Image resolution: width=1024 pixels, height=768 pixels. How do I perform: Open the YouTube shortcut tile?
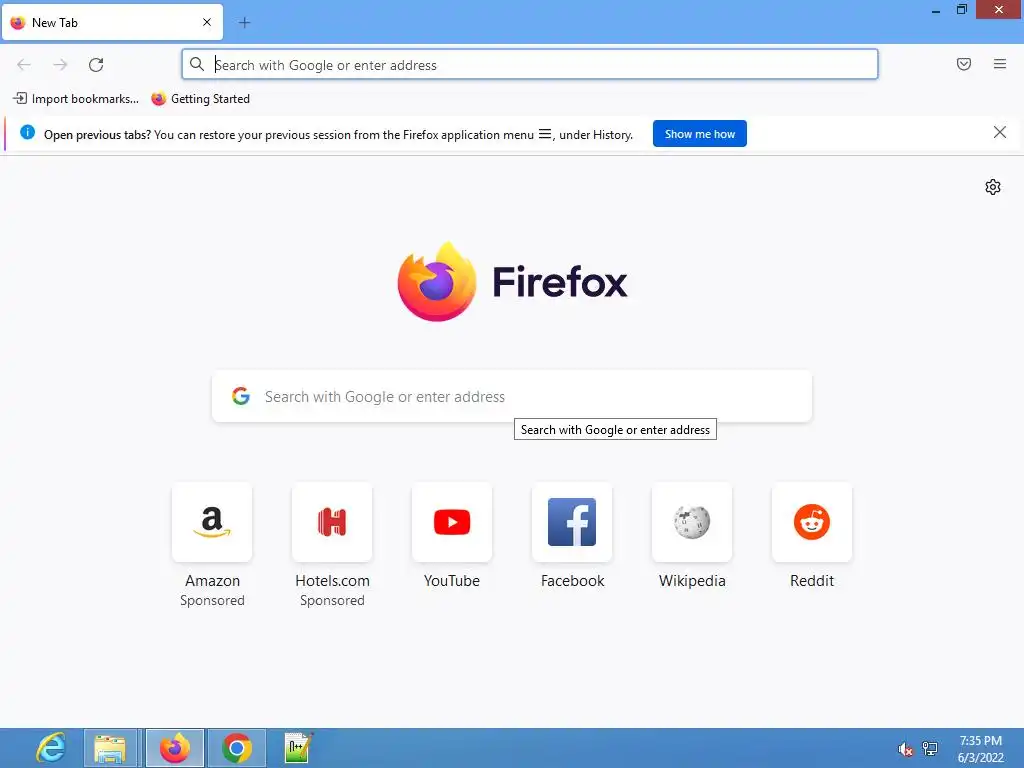pyautogui.click(x=452, y=522)
